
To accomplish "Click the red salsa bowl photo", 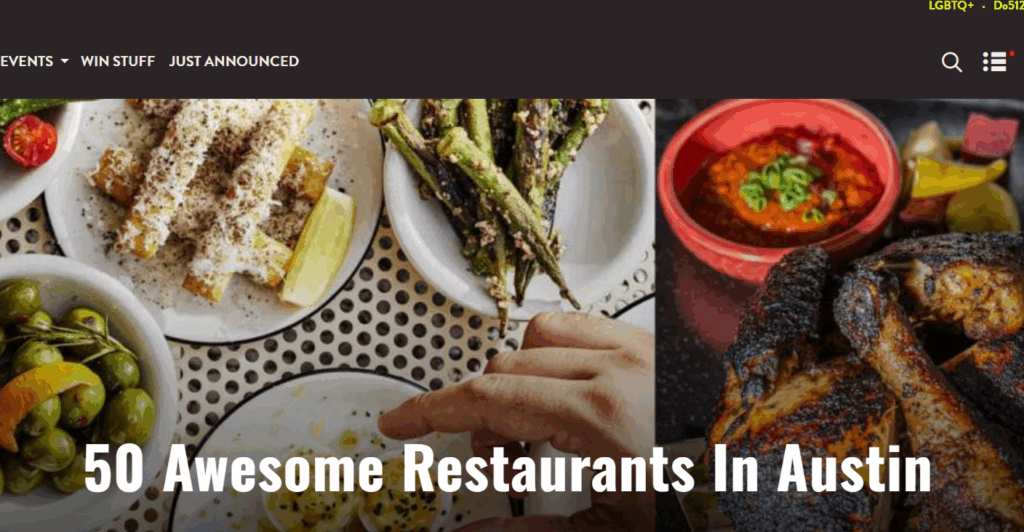I will 778,187.
